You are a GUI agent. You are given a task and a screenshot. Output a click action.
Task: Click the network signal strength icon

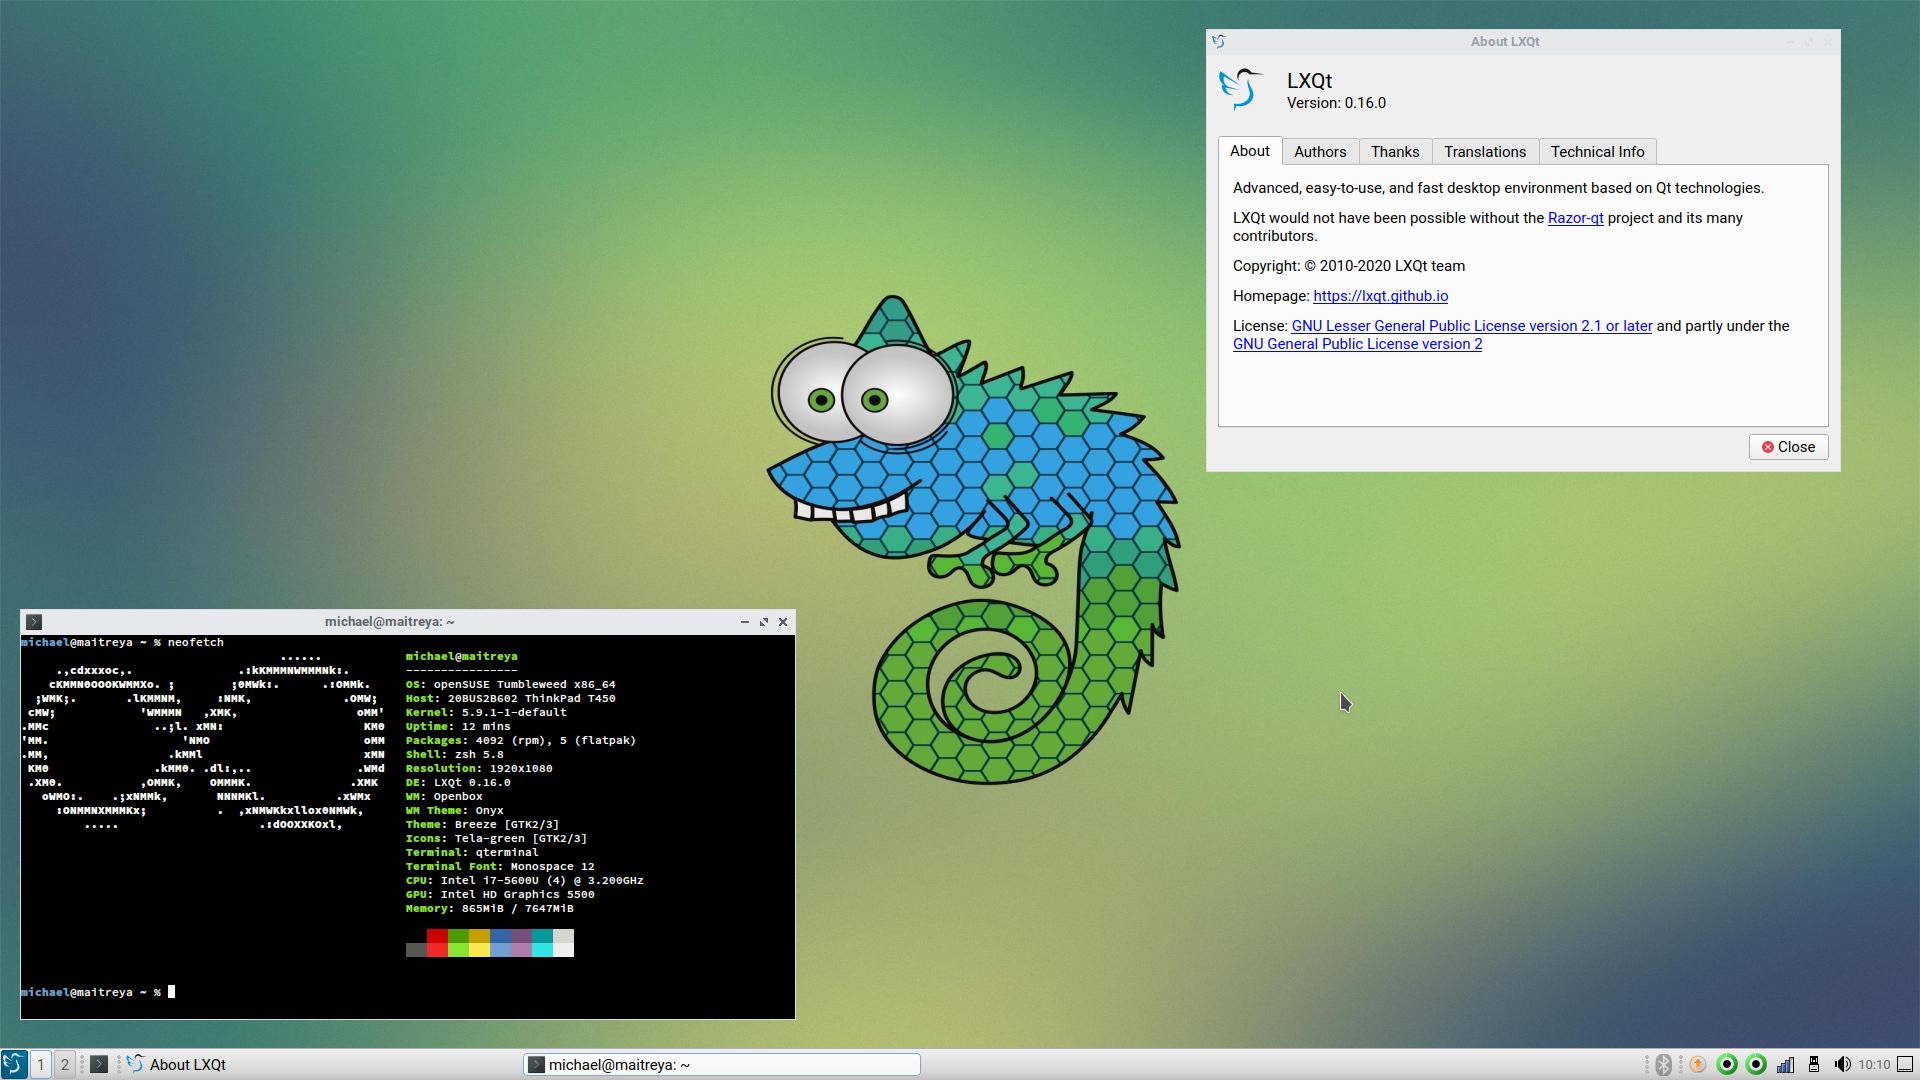(1785, 1064)
